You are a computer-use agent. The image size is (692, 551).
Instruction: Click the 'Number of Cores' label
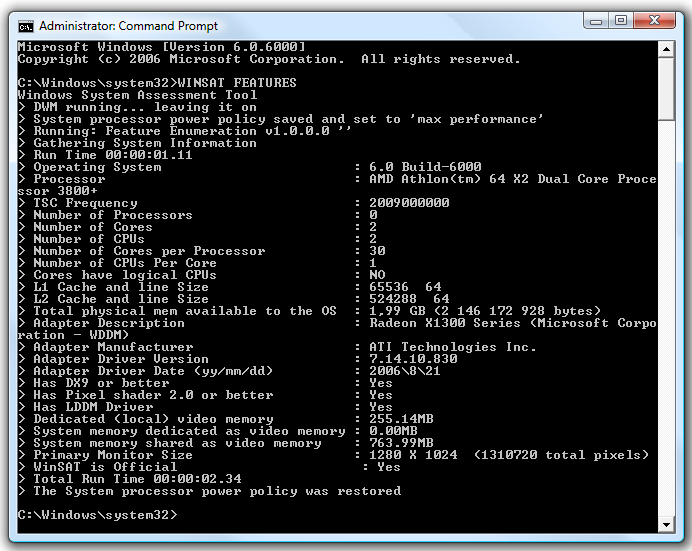coord(93,227)
